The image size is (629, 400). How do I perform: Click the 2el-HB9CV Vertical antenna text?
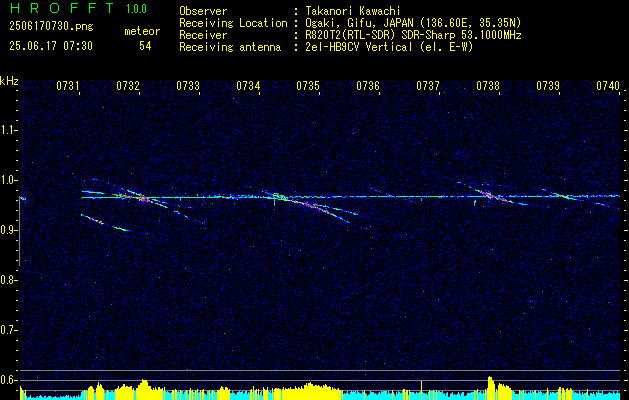point(389,47)
